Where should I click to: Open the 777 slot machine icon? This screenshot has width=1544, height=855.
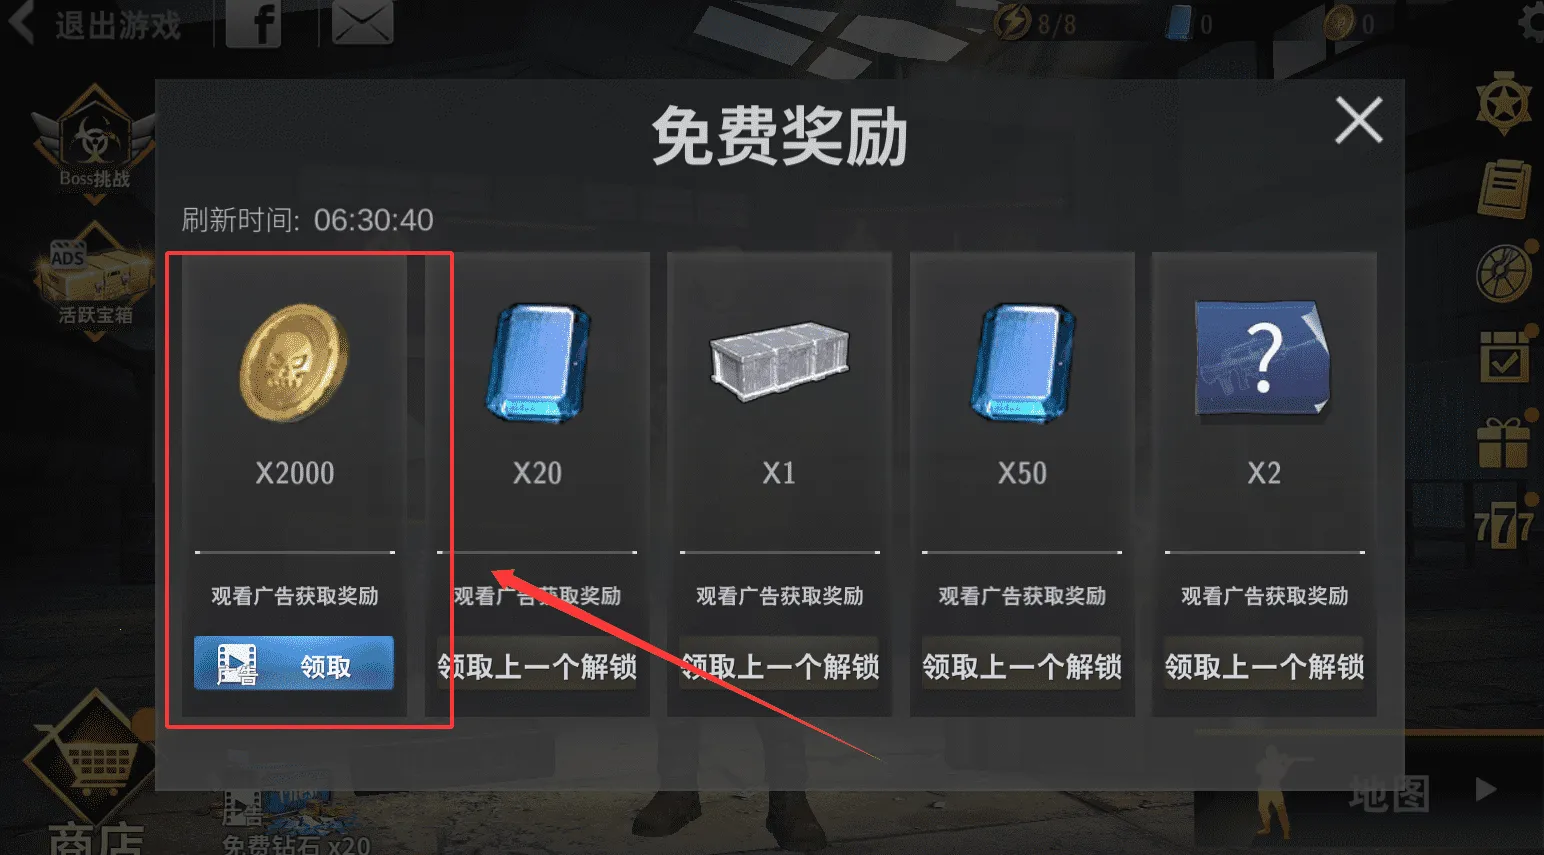click(x=1503, y=523)
